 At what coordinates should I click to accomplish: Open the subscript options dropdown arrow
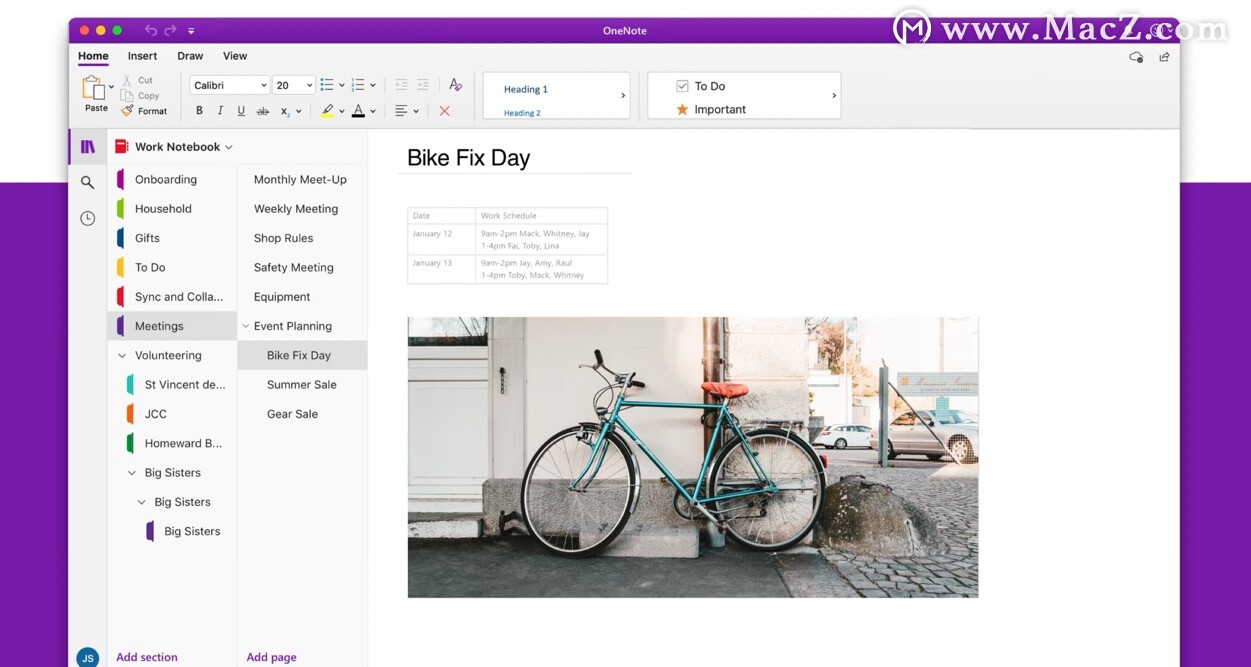point(298,112)
